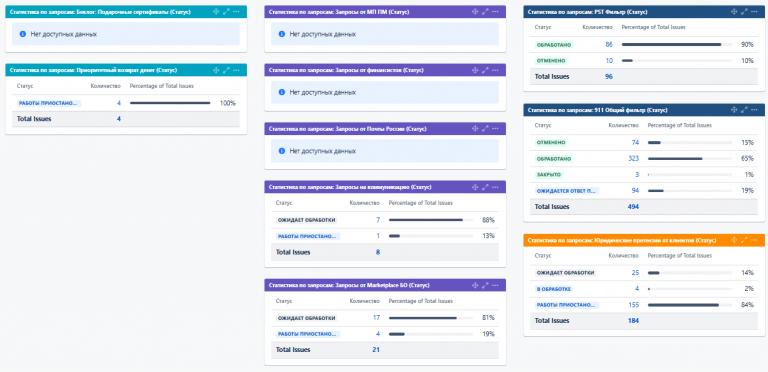This screenshot has width=768, height=372.
Task: Maximize the Запросы от финансистов gadget
Action: pos(485,70)
